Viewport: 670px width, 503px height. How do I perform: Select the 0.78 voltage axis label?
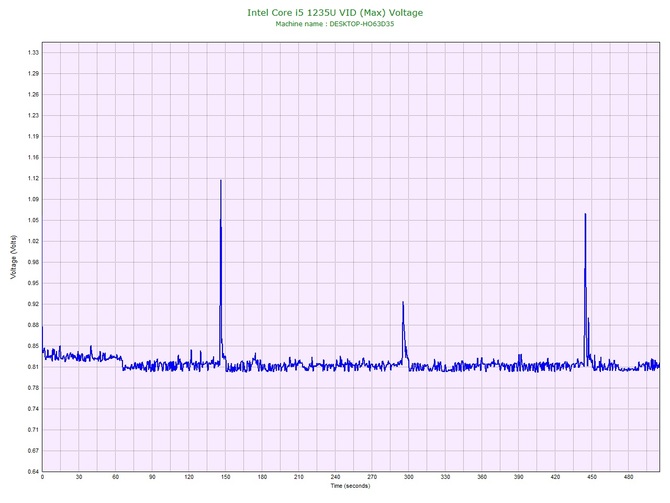pos(33,388)
